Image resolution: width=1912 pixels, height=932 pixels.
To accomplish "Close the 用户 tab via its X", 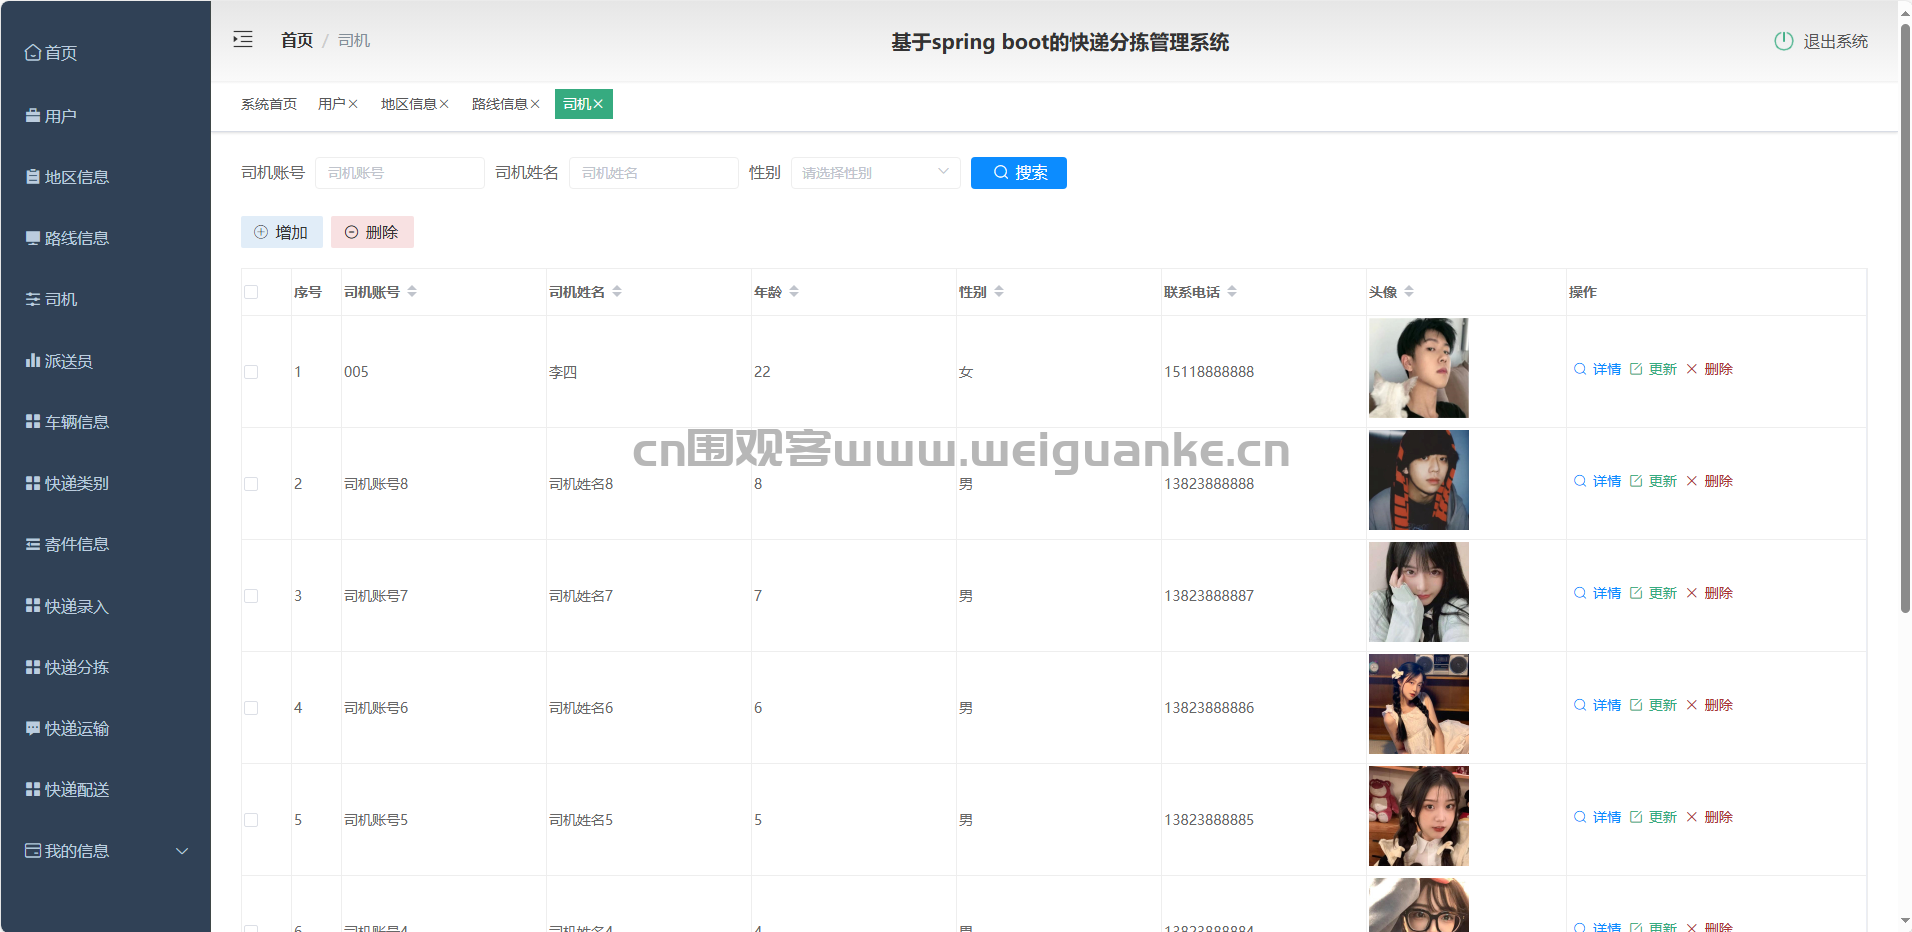I will 353,104.
